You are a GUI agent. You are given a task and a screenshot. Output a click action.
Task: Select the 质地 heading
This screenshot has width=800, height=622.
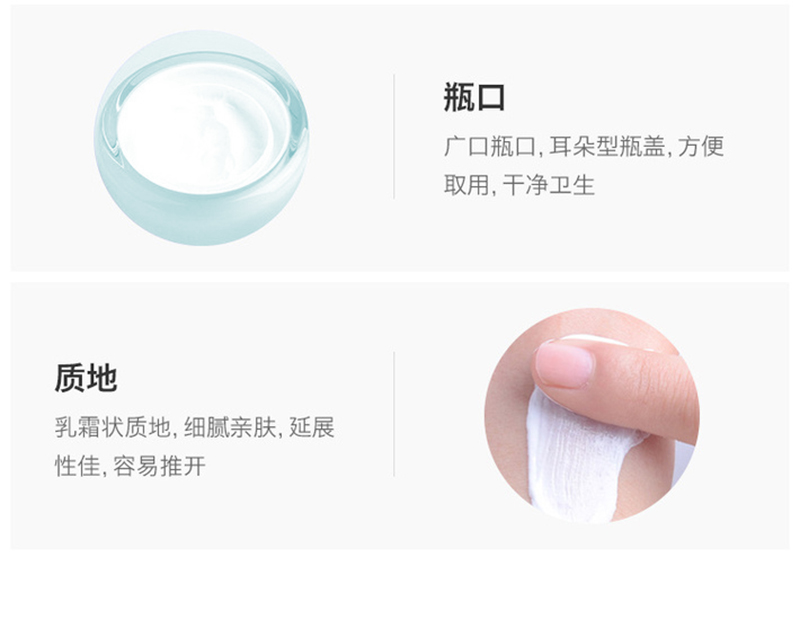[86, 378]
